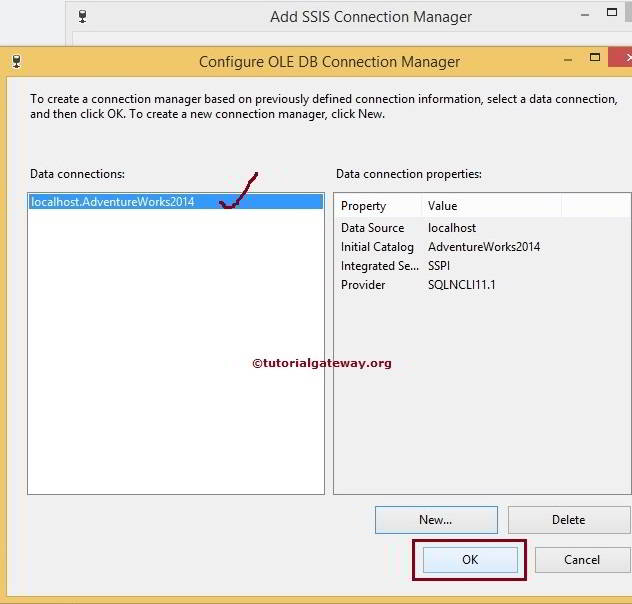Screen dimensions: 632x604
Task: Maximize the Configure OLE DB Connection Manager dialog
Action: point(595,57)
